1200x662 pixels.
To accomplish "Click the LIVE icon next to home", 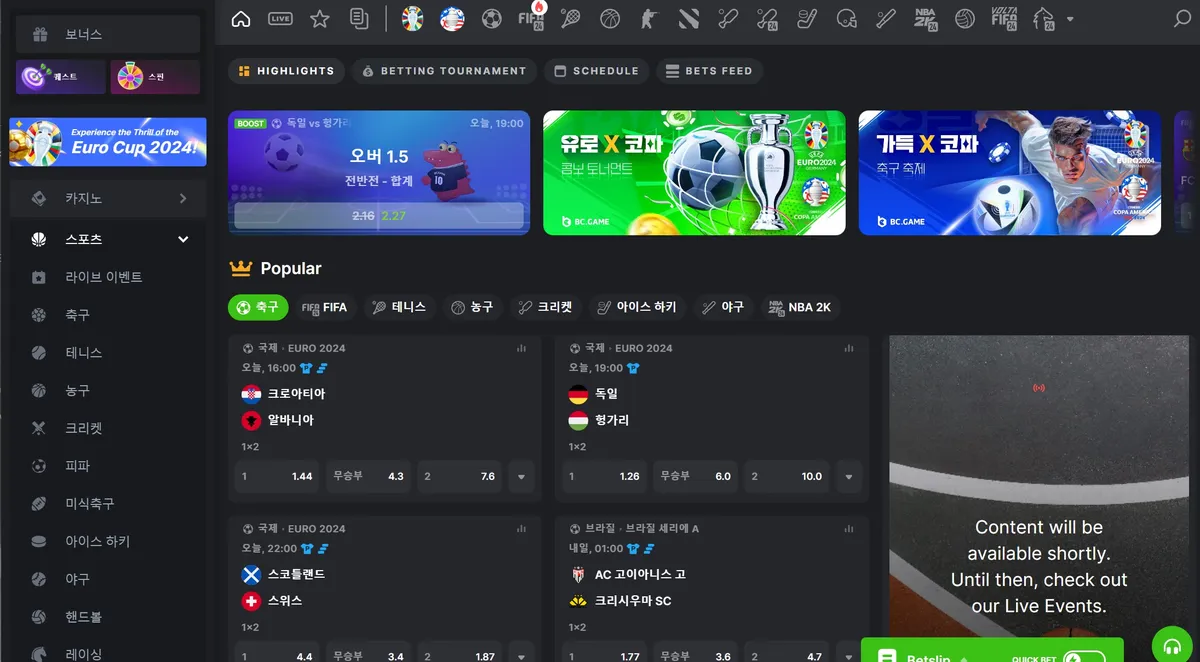I will click(280, 18).
